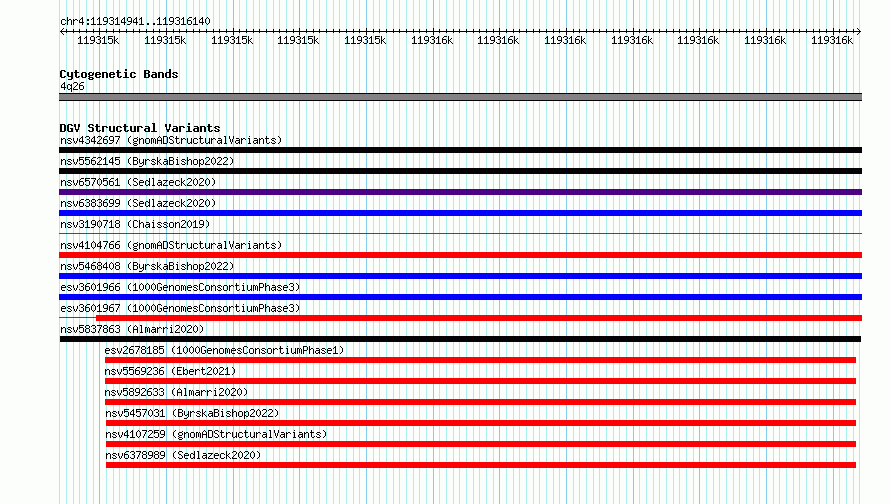The height and width of the screenshot is (504, 890).
Task: Open the esv2678185 1000GenomesConsortiumPhase1 label
Action: 224,350
